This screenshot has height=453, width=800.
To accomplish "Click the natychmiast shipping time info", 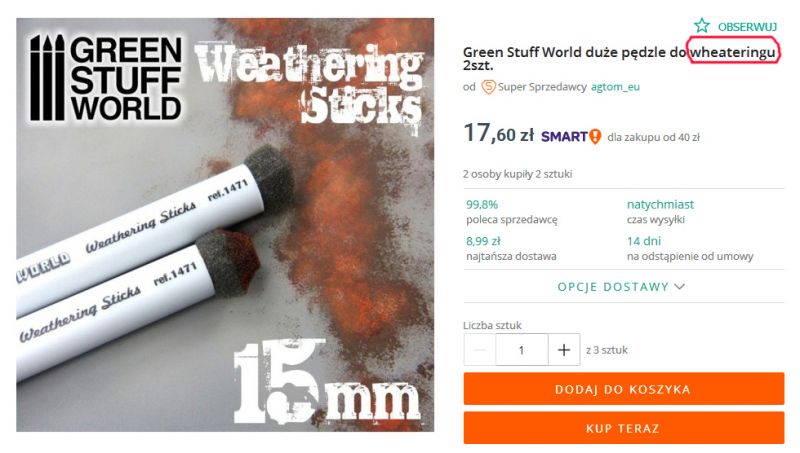I will (660, 205).
